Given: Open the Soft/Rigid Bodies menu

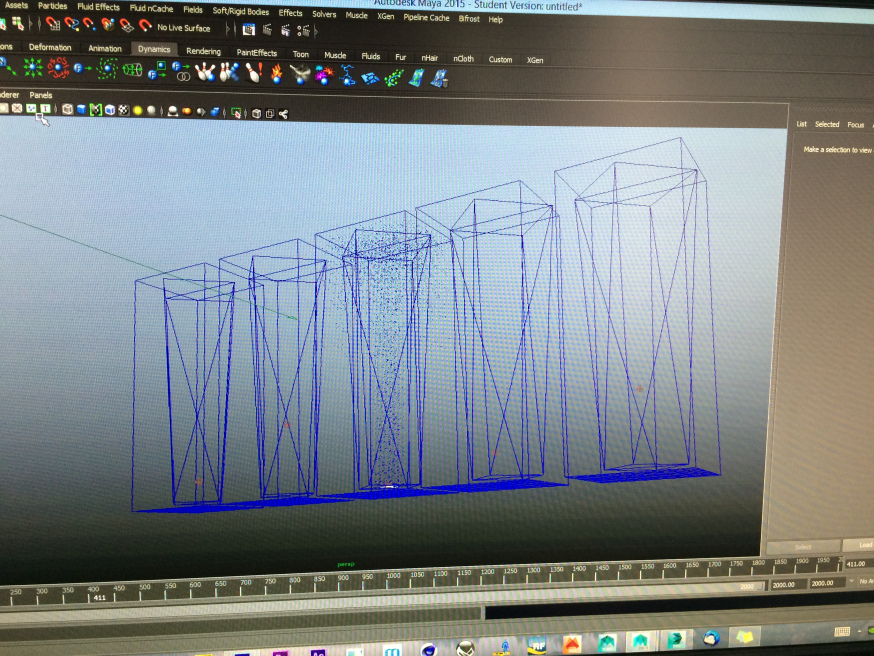Looking at the screenshot, I should [240, 11].
